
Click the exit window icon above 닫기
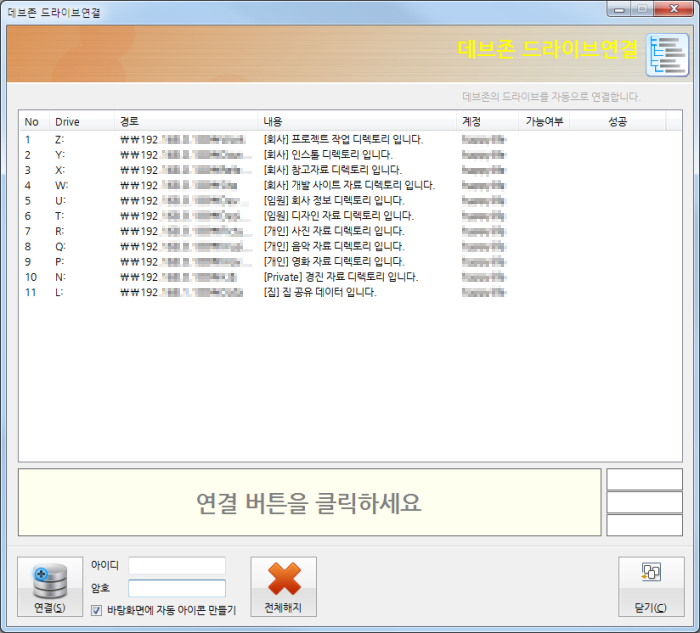(651, 572)
